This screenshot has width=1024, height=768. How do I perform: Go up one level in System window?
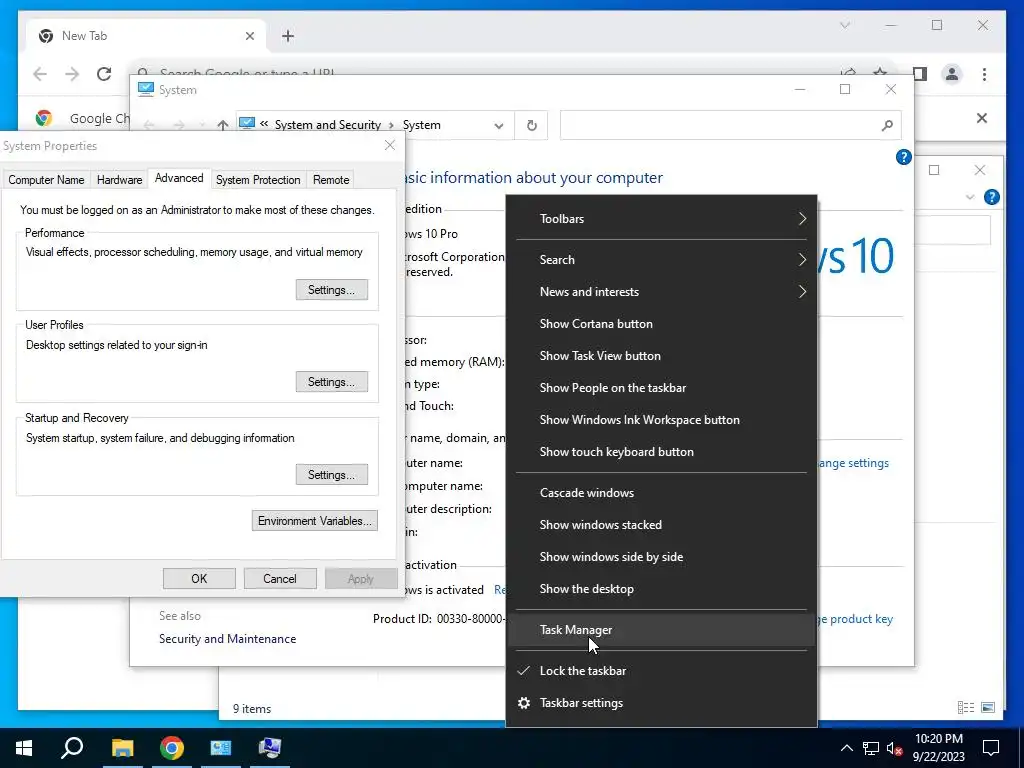[223, 125]
